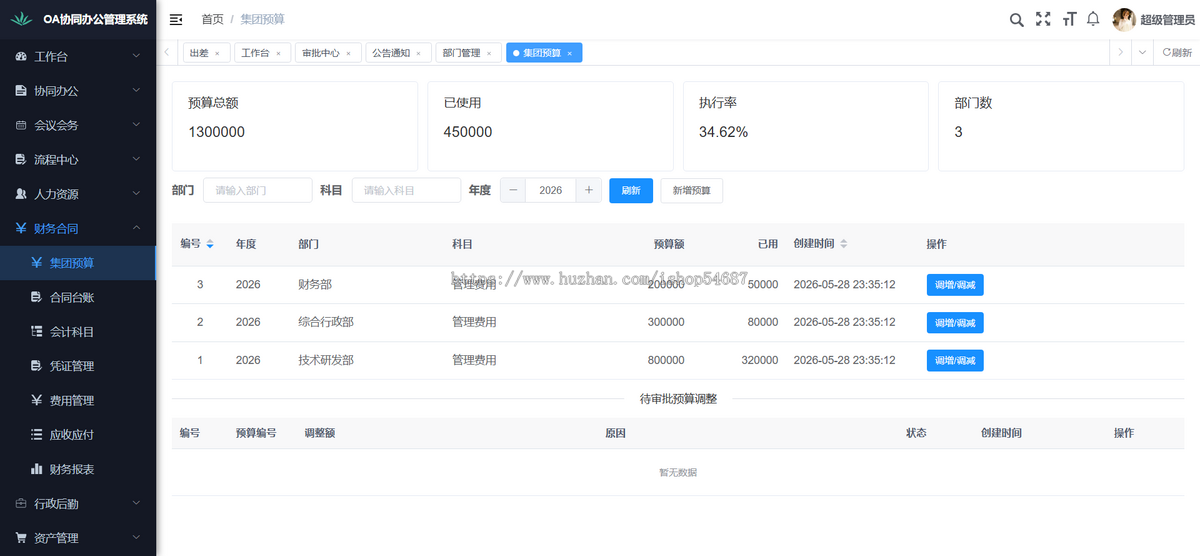Focus the 请输入部门 input field

[x=258, y=190]
